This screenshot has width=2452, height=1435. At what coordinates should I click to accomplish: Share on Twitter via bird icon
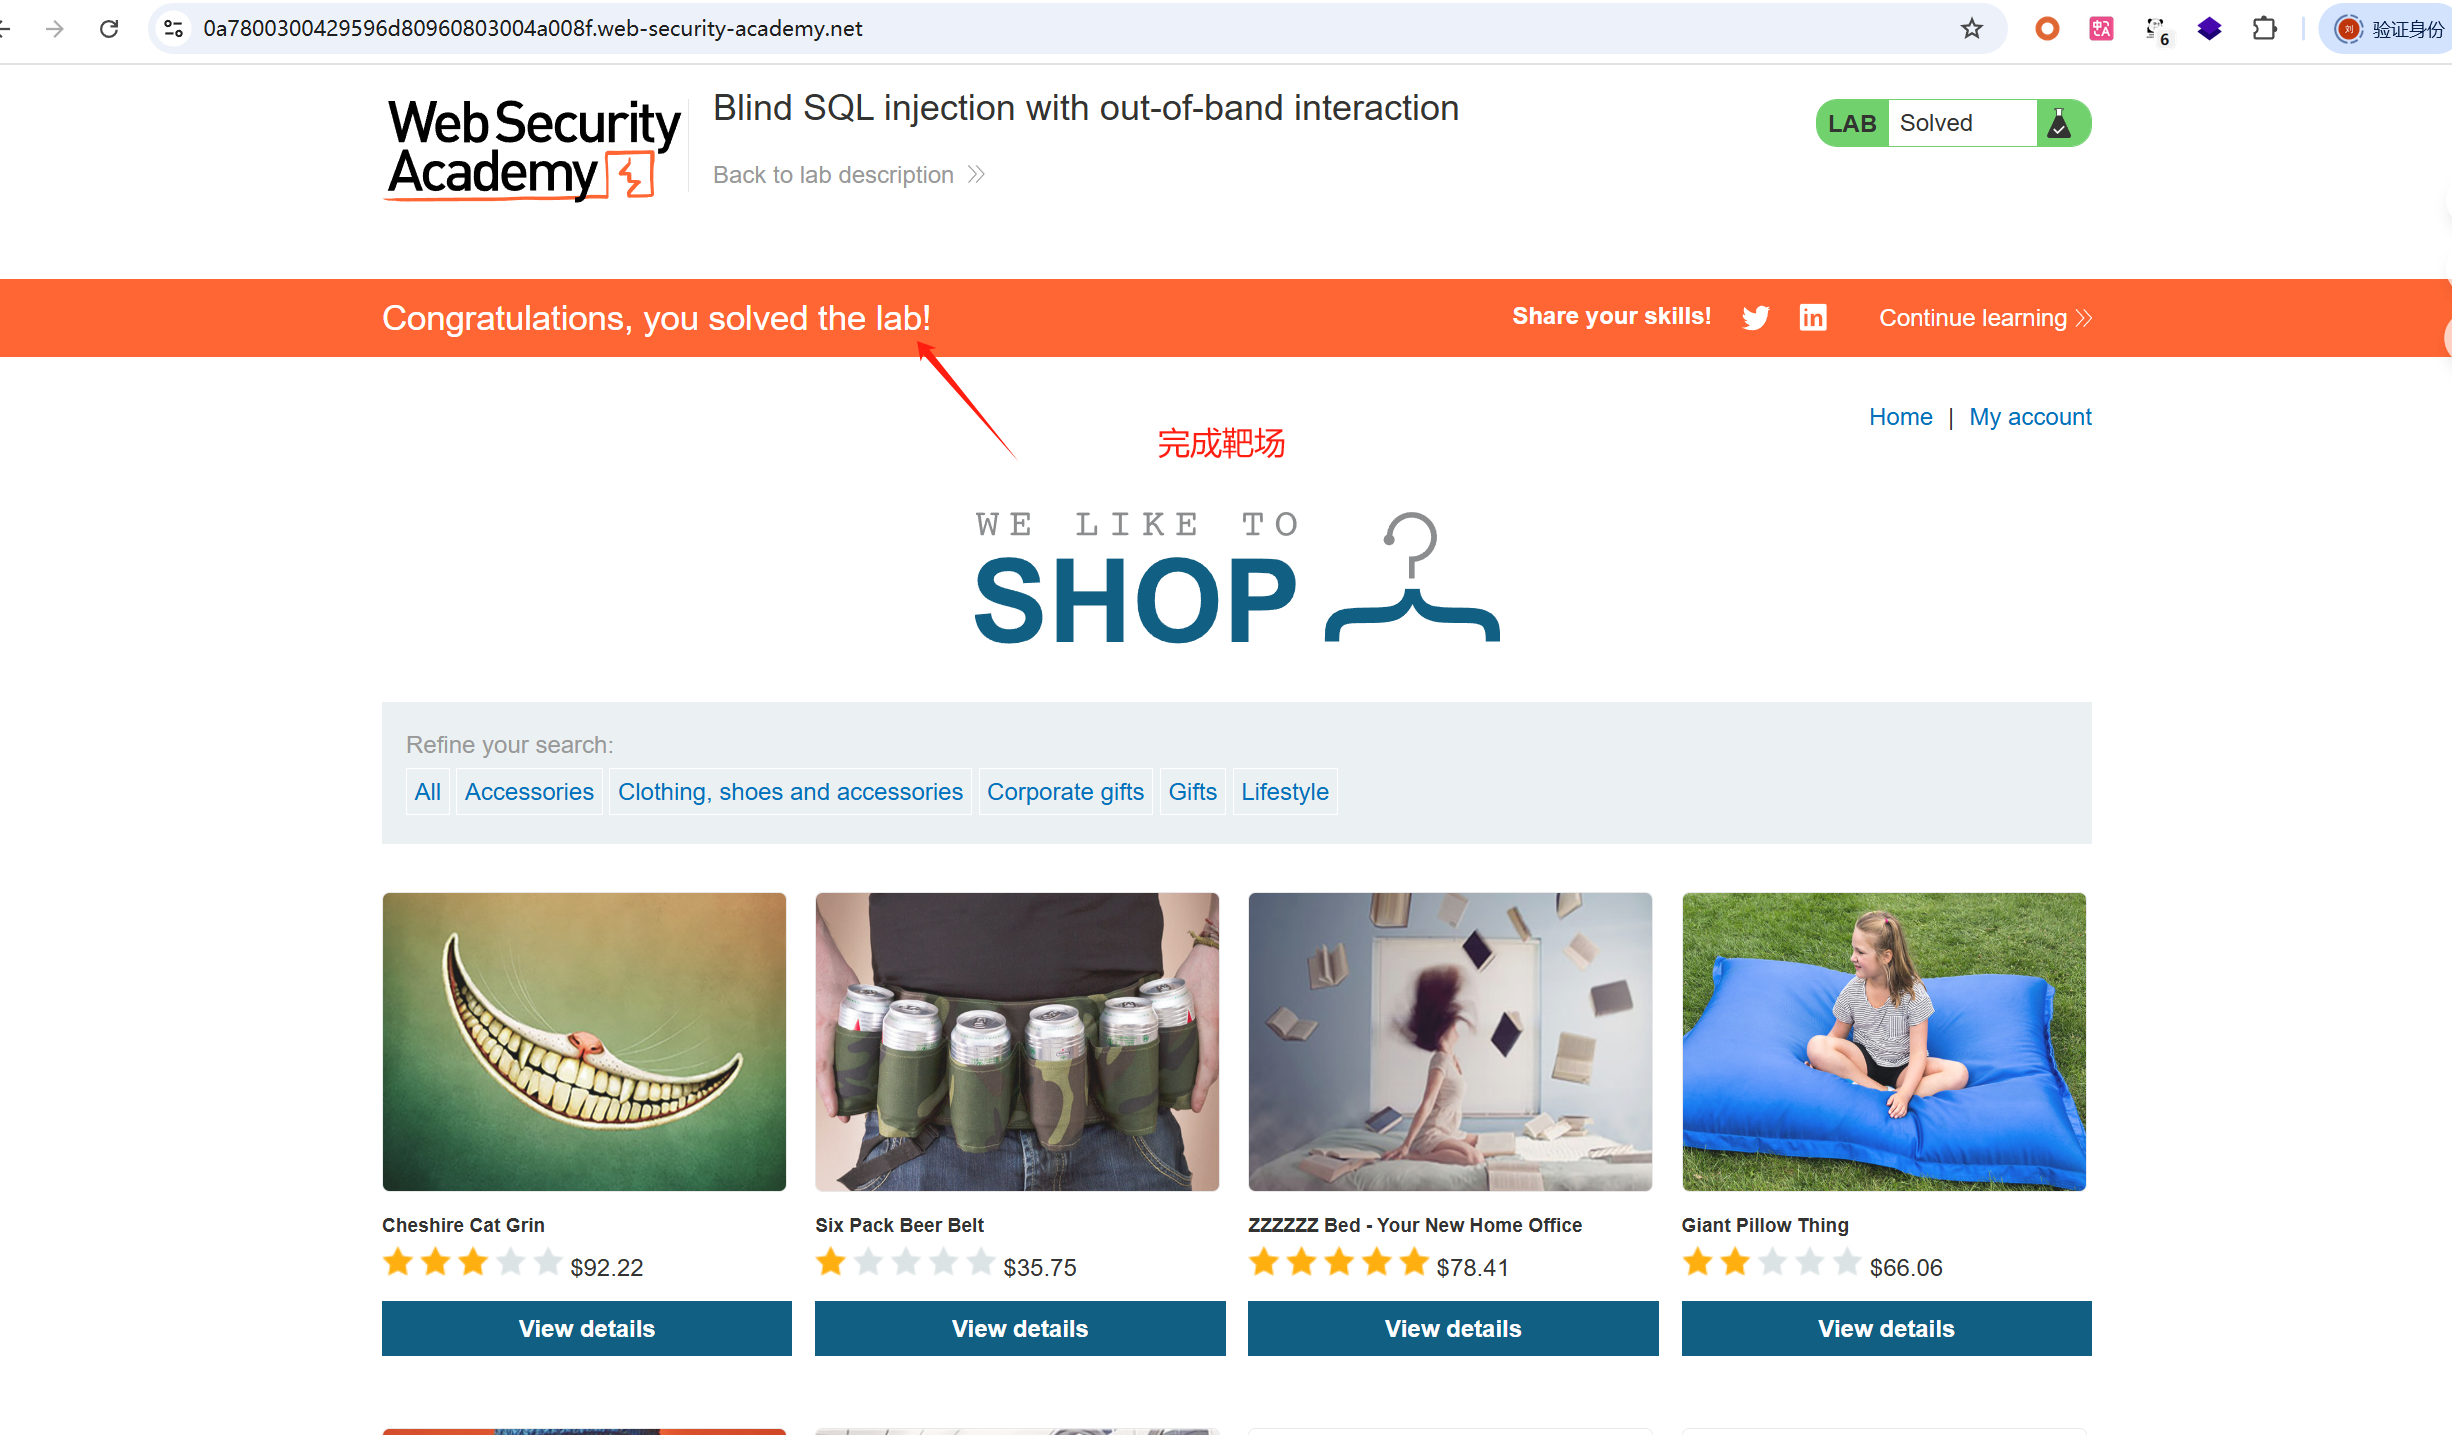(x=1756, y=317)
